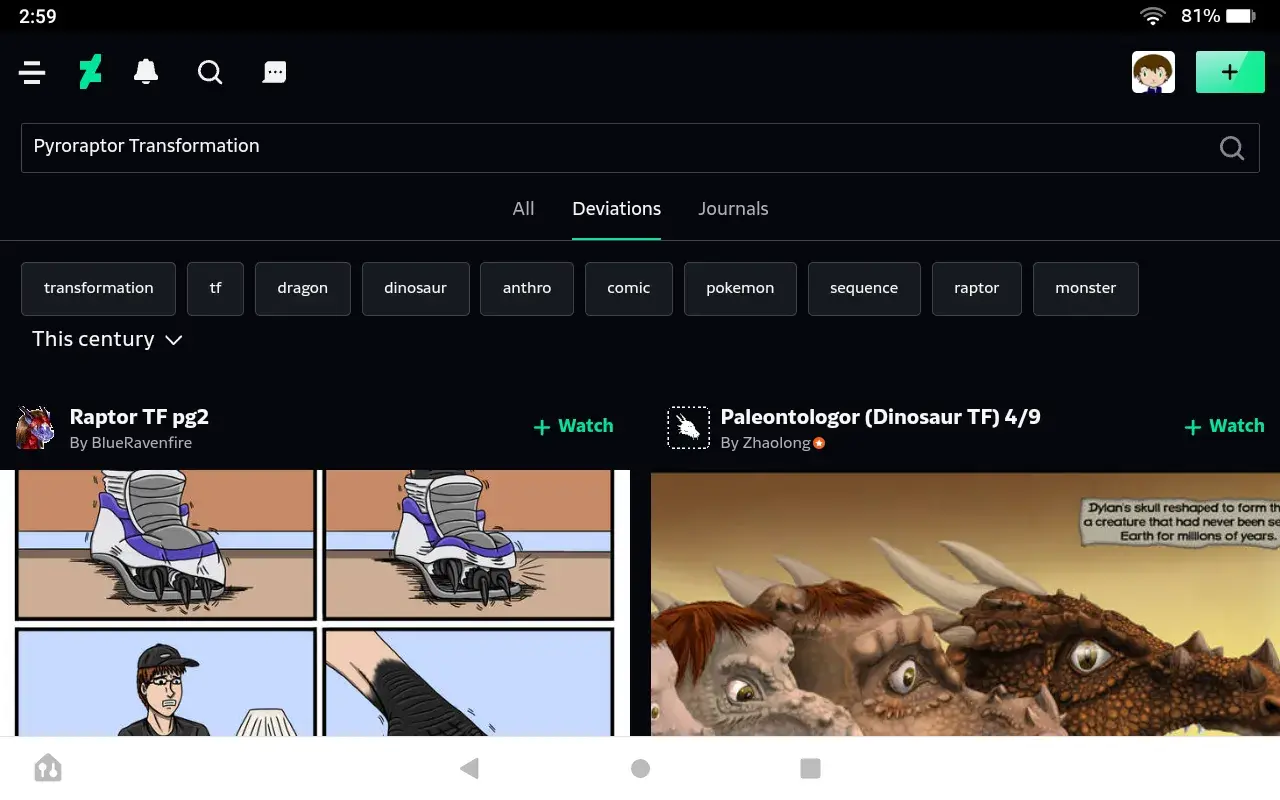This screenshot has height=800, width=1280.
Task: Open BlueRavenfire's avatar
Action: (35, 428)
